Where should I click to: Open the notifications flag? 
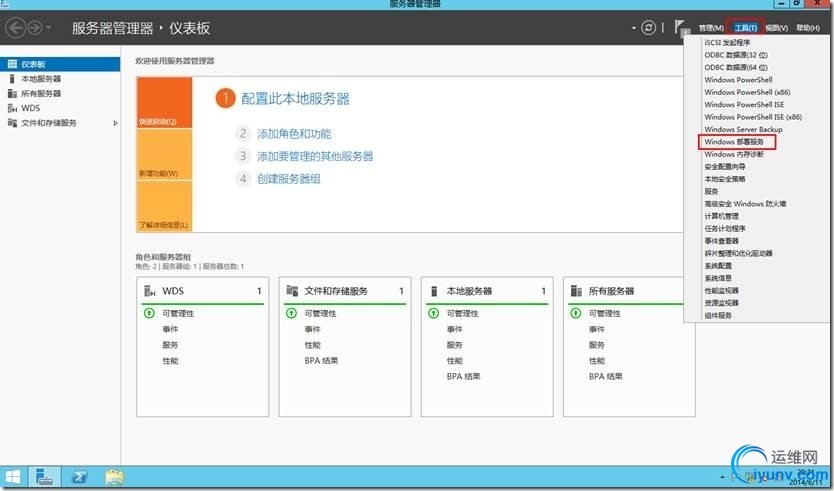(681, 27)
